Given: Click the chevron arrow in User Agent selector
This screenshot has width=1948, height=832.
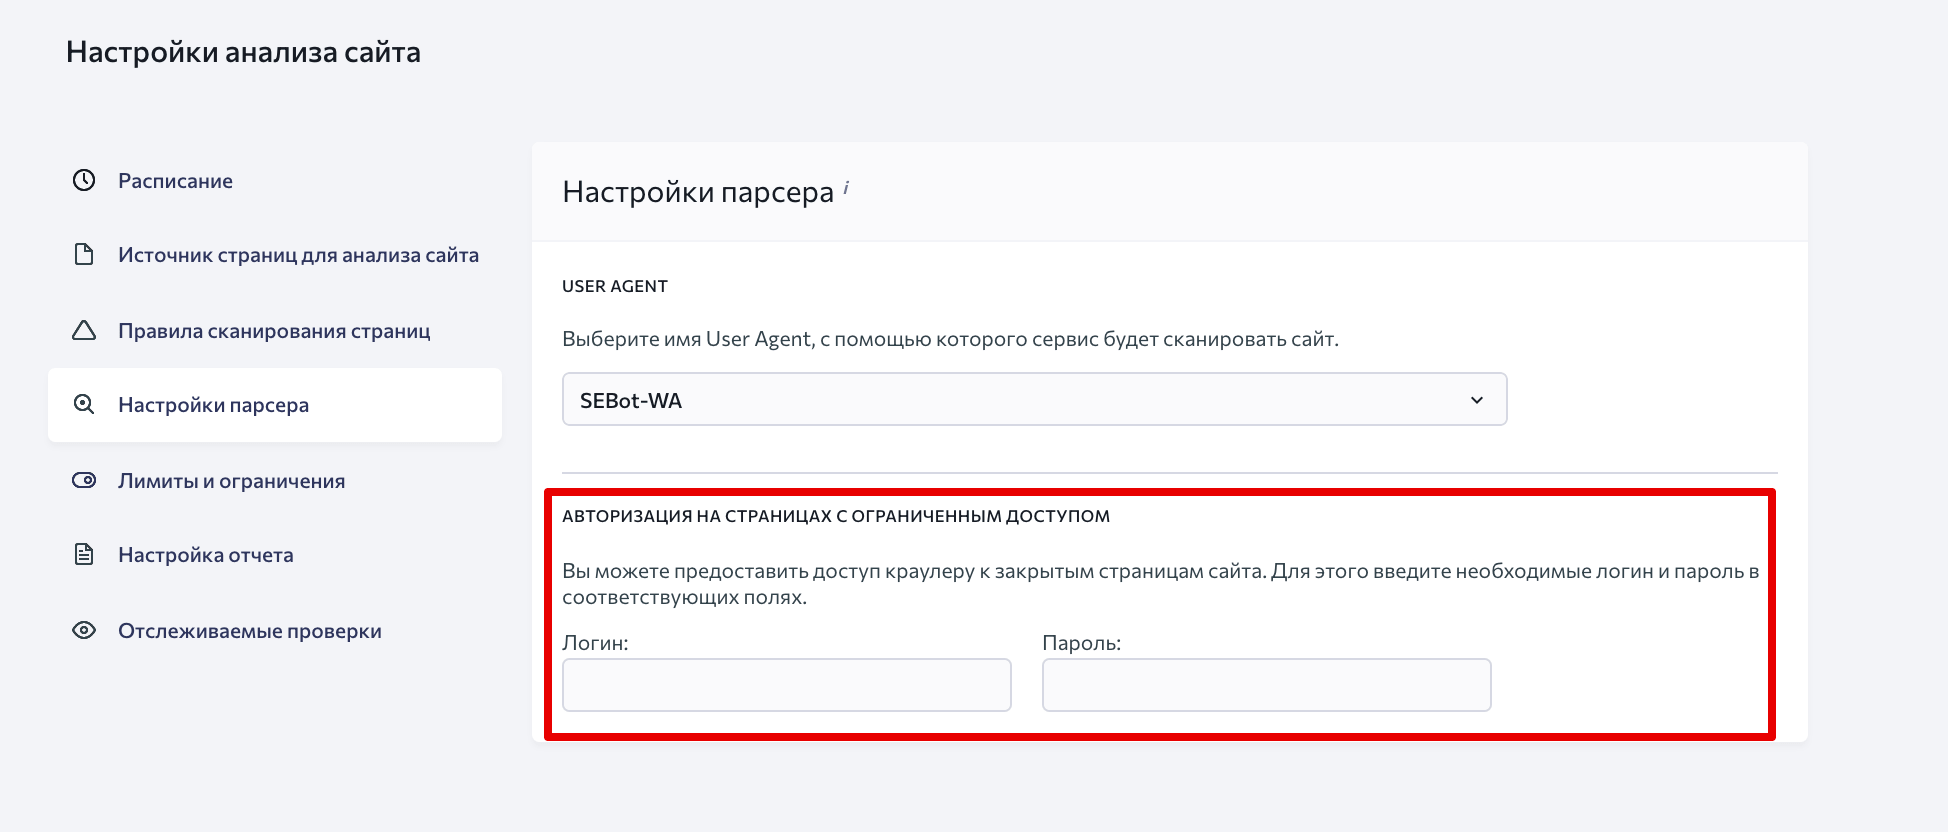Looking at the screenshot, I should (1477, 400).
